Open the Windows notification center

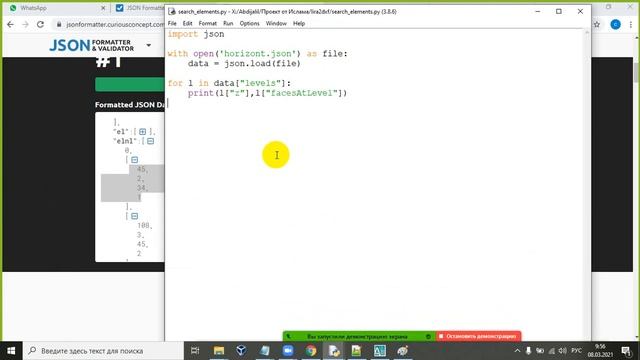click(x=626, y=351)
